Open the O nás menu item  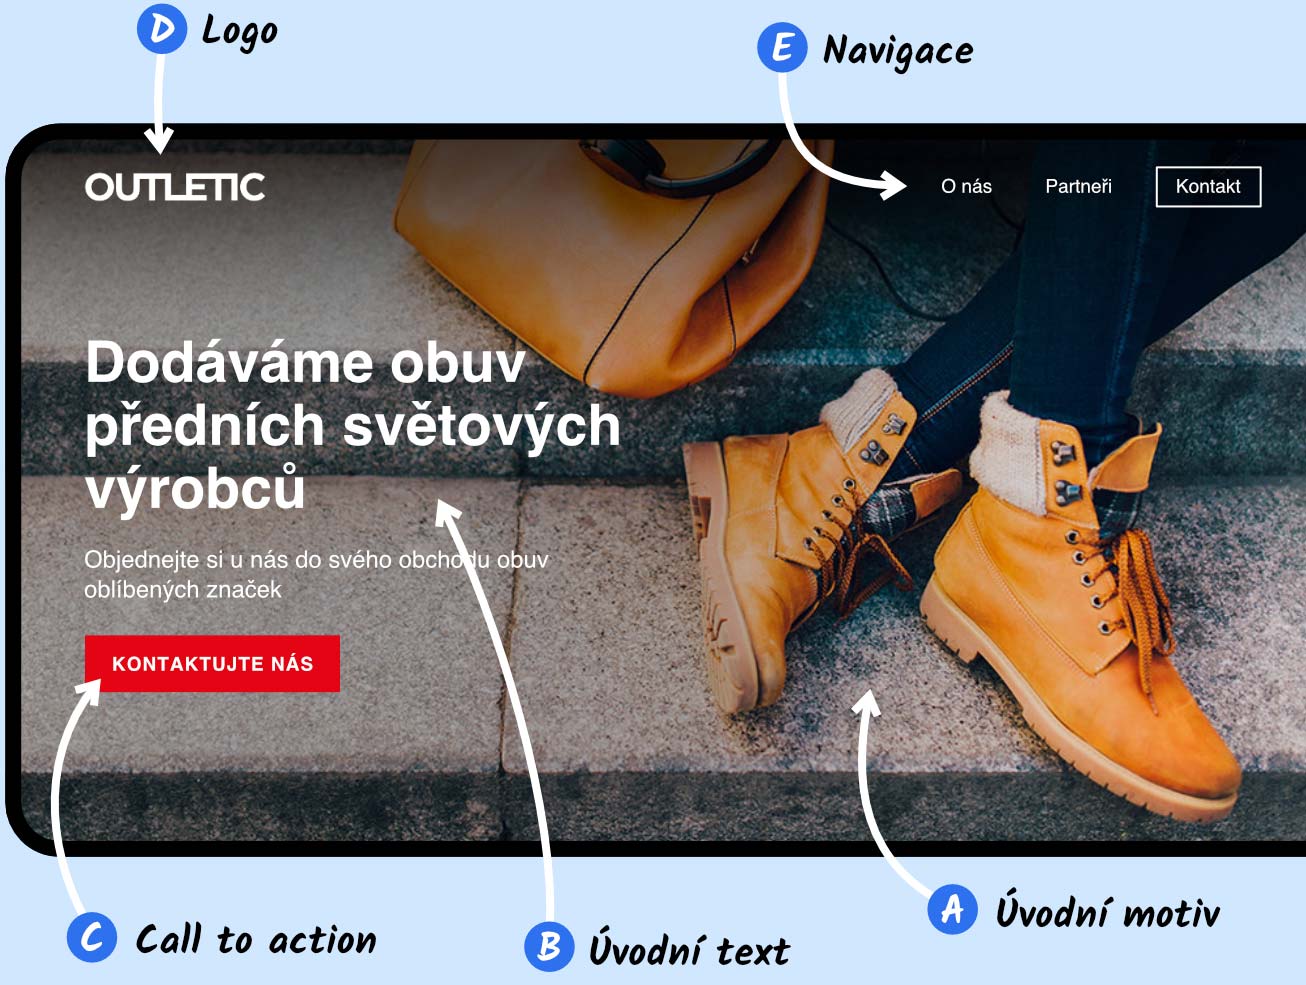coord(966,186)
